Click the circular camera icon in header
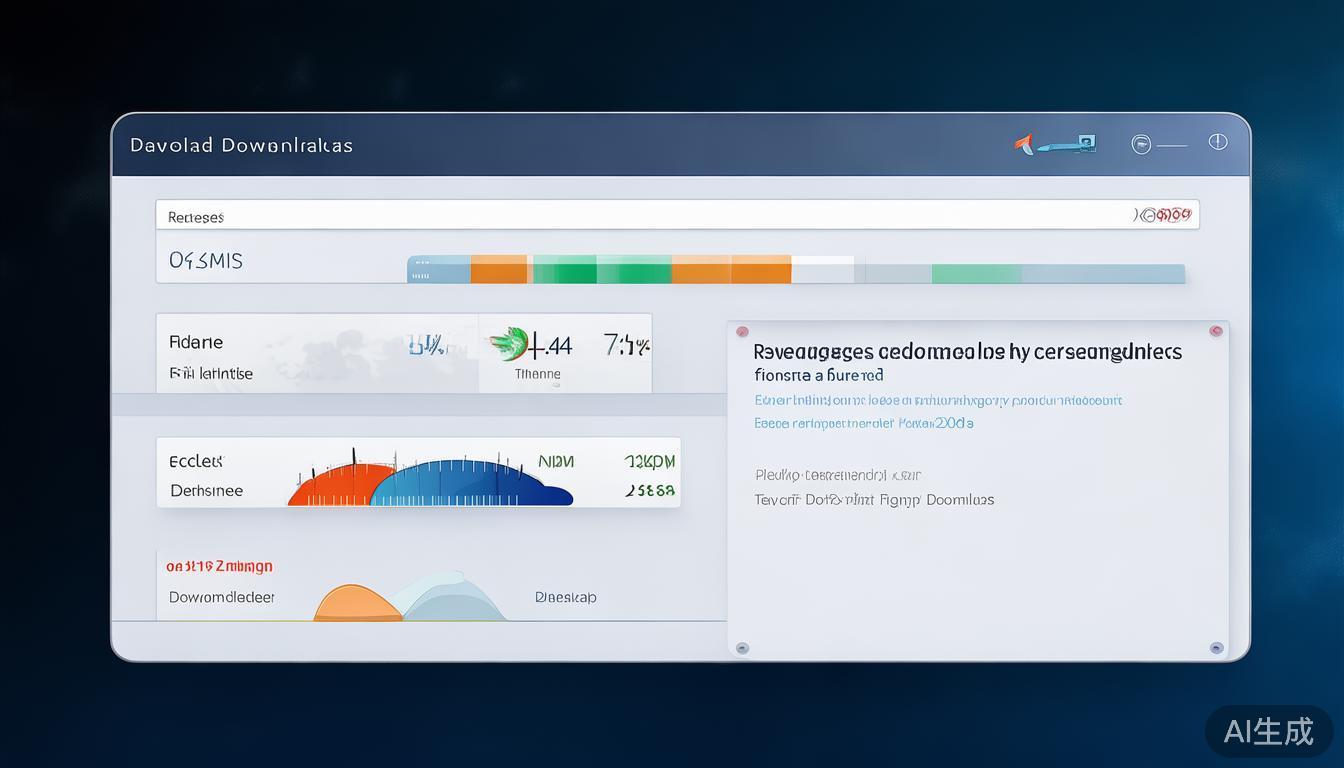Viewport: 1344px width, 768px height. 1141,144
